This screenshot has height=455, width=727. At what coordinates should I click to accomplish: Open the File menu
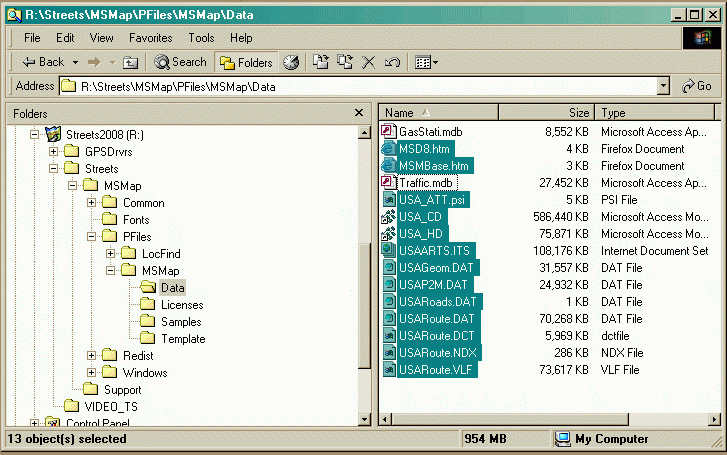[x=32, y=38]
